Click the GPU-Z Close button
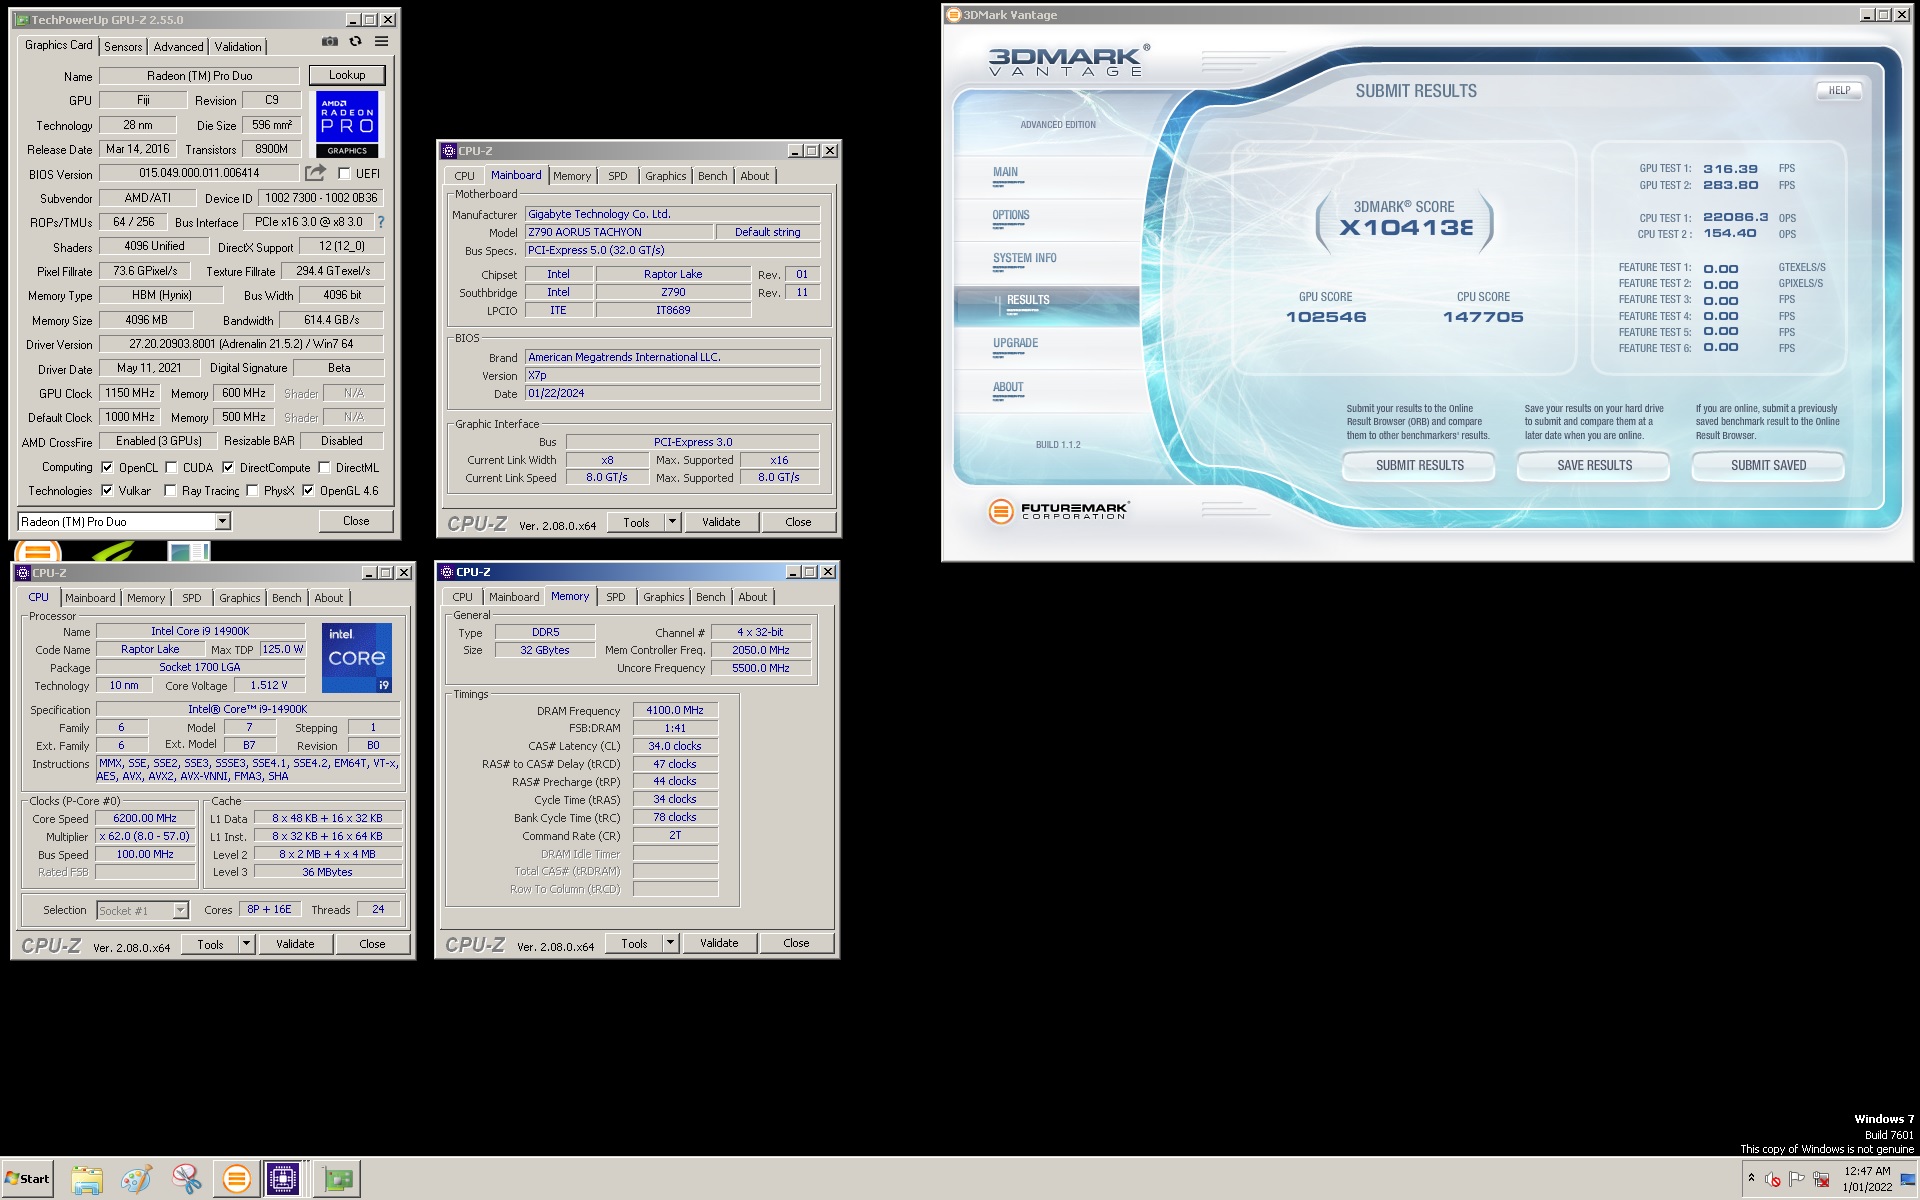This screenshot has height=1200, width=1920. point(356,521)
